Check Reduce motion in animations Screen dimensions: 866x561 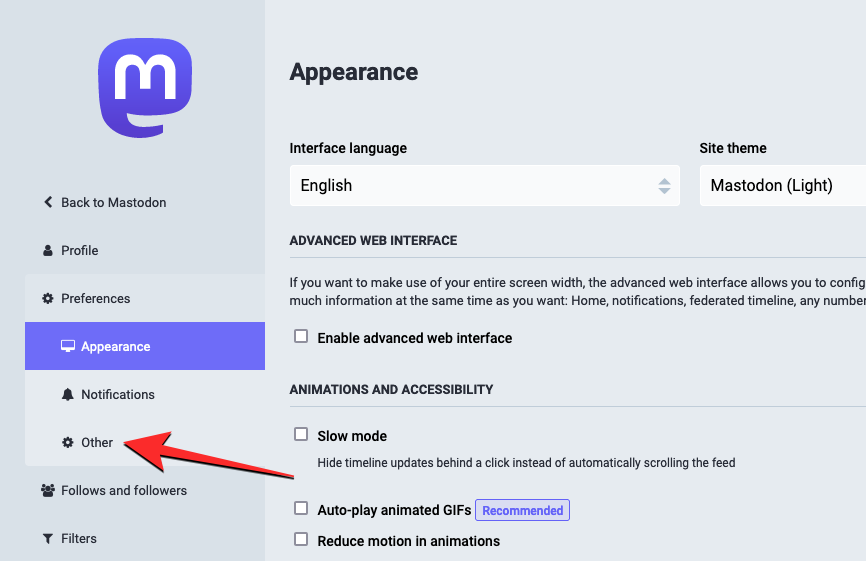[x=301, y=540]
